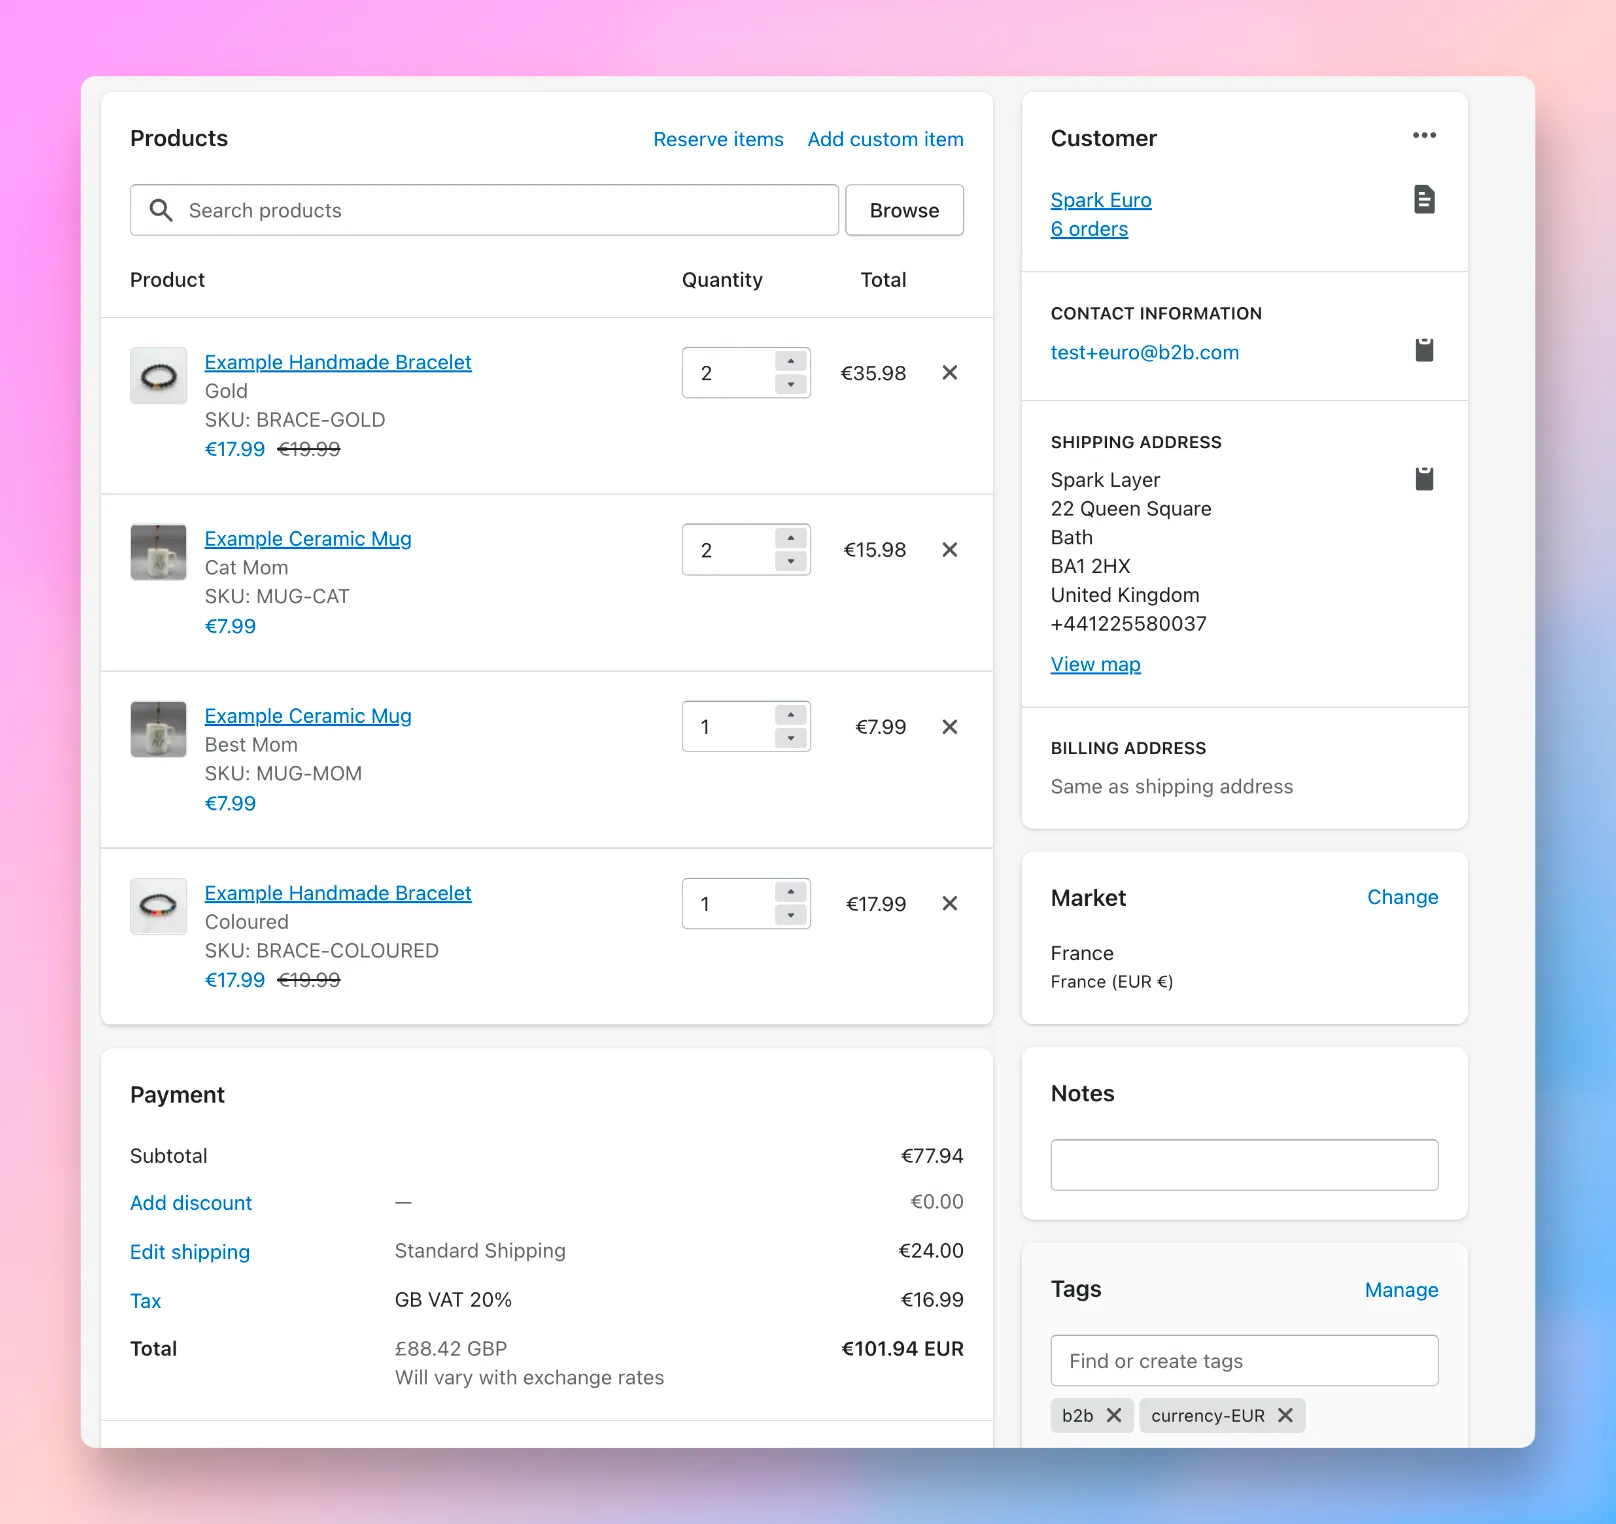View the customer's 6 orders

1089,229
